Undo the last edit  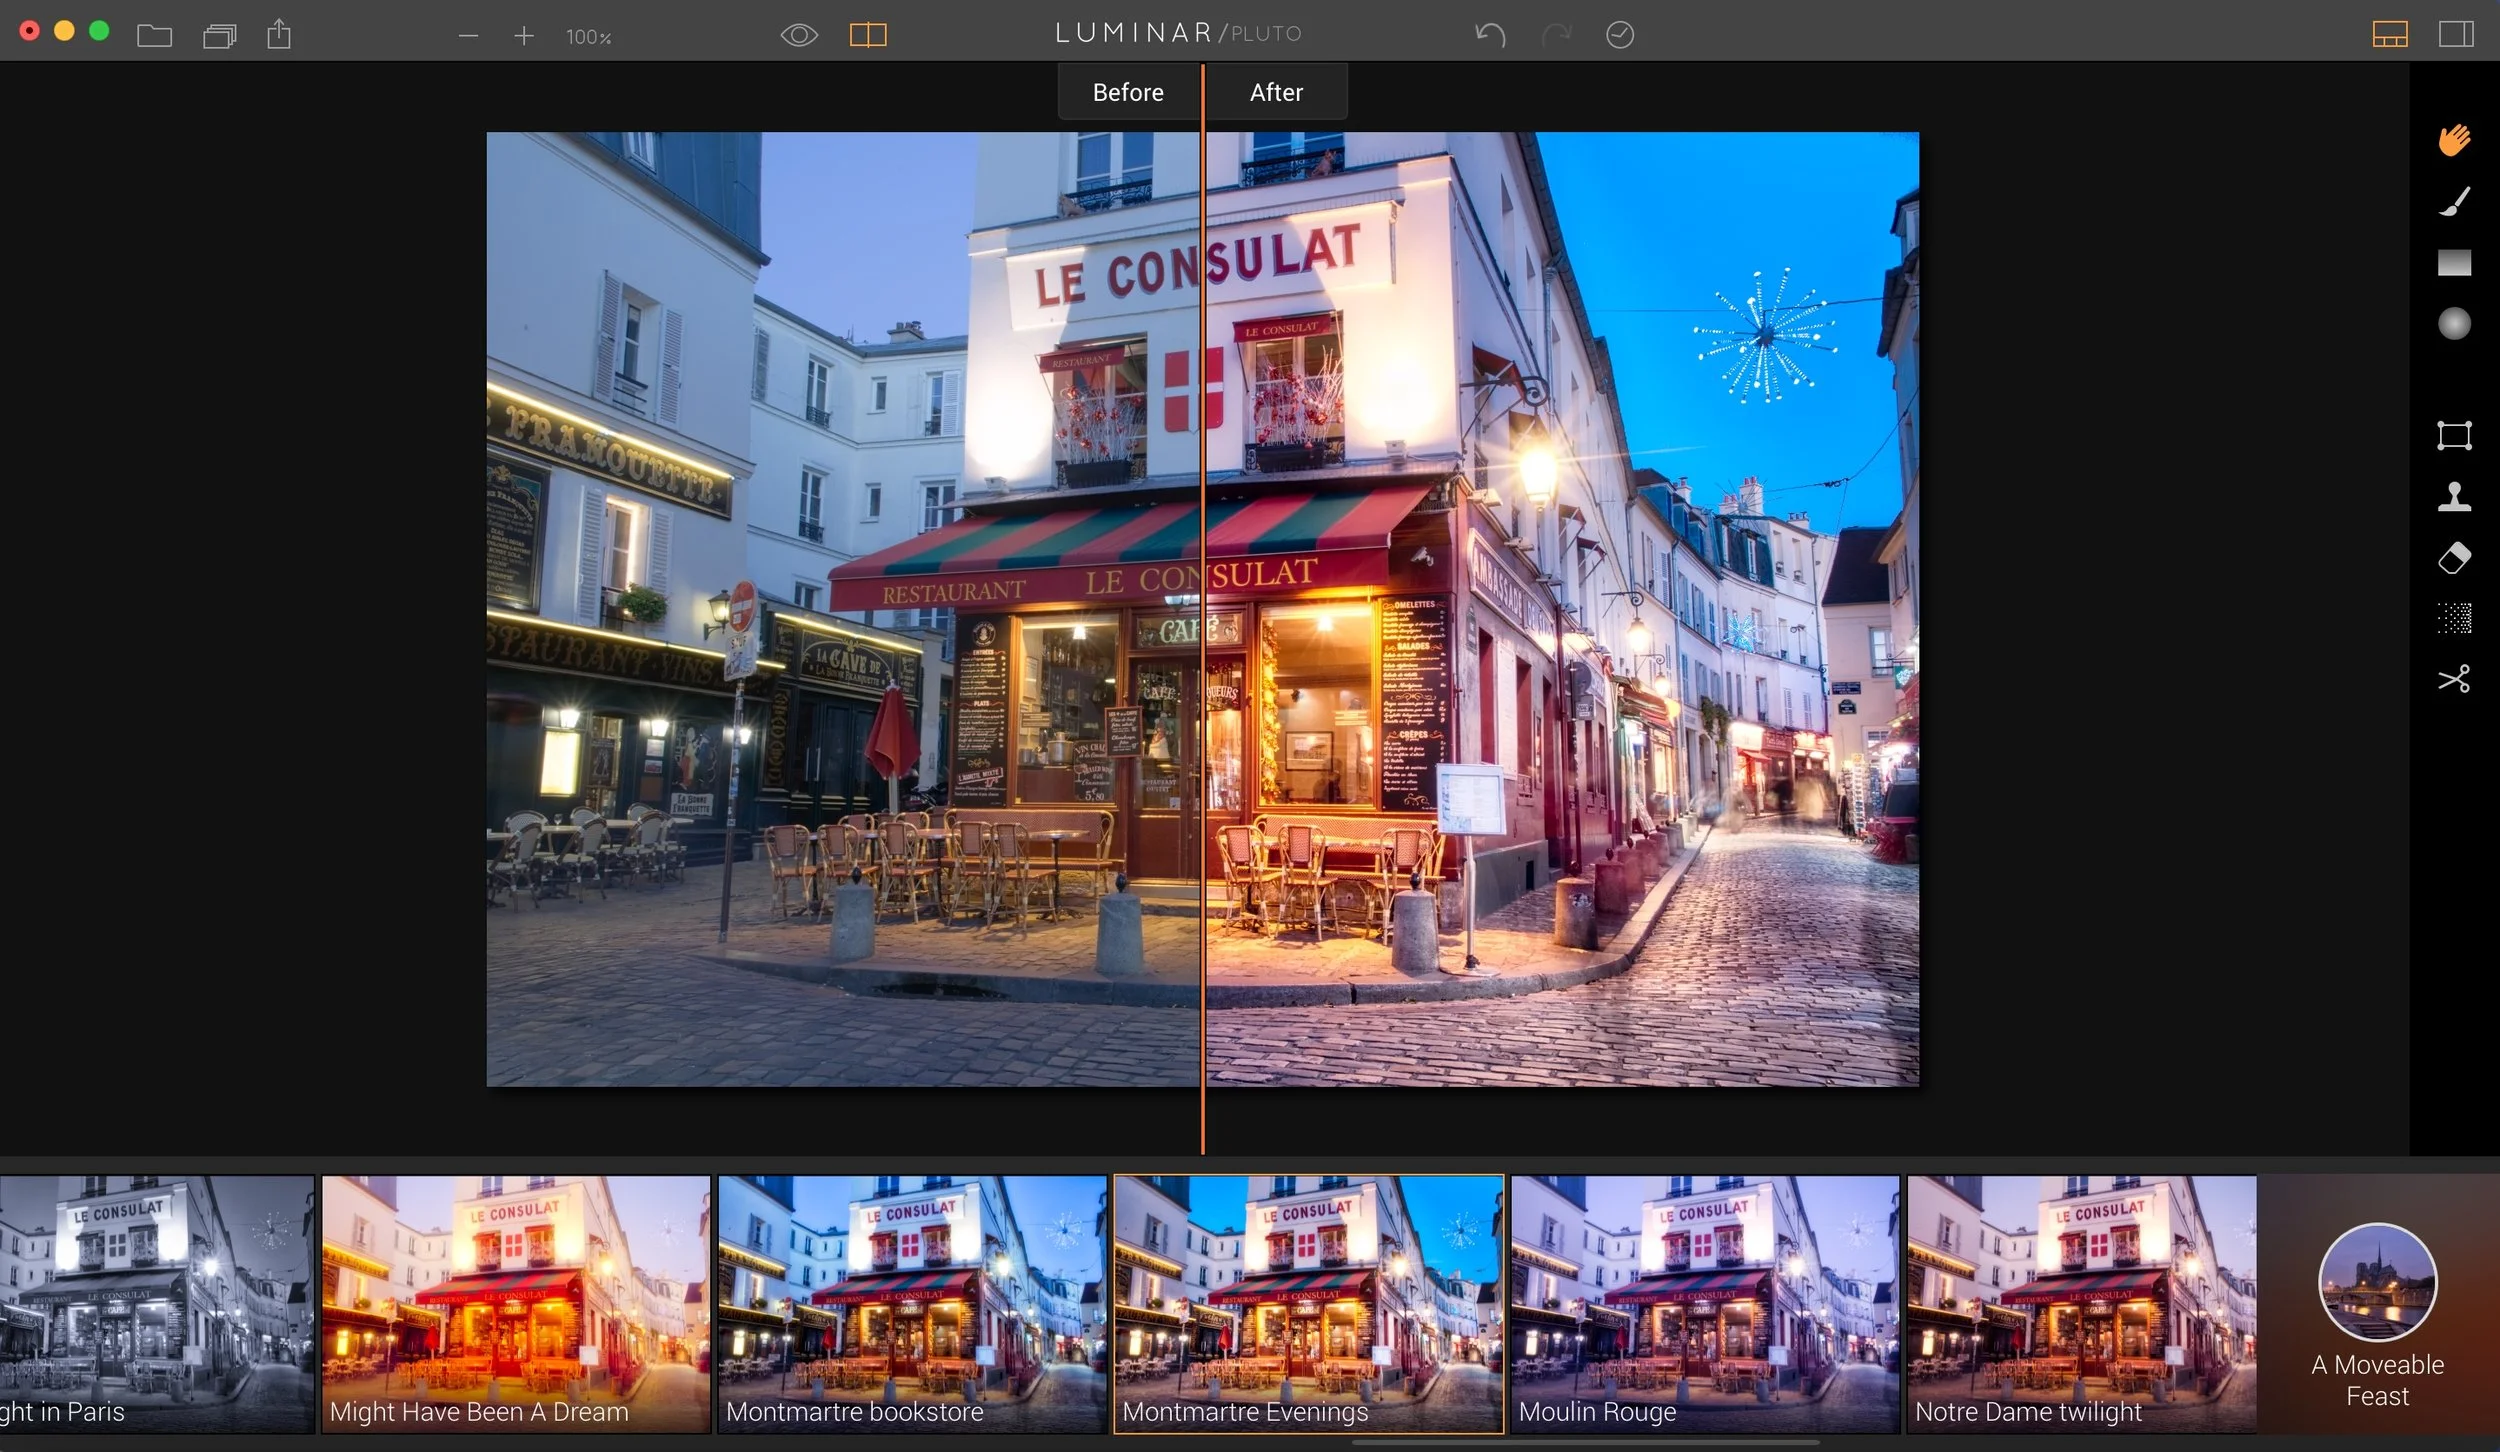coord(1490,35)
